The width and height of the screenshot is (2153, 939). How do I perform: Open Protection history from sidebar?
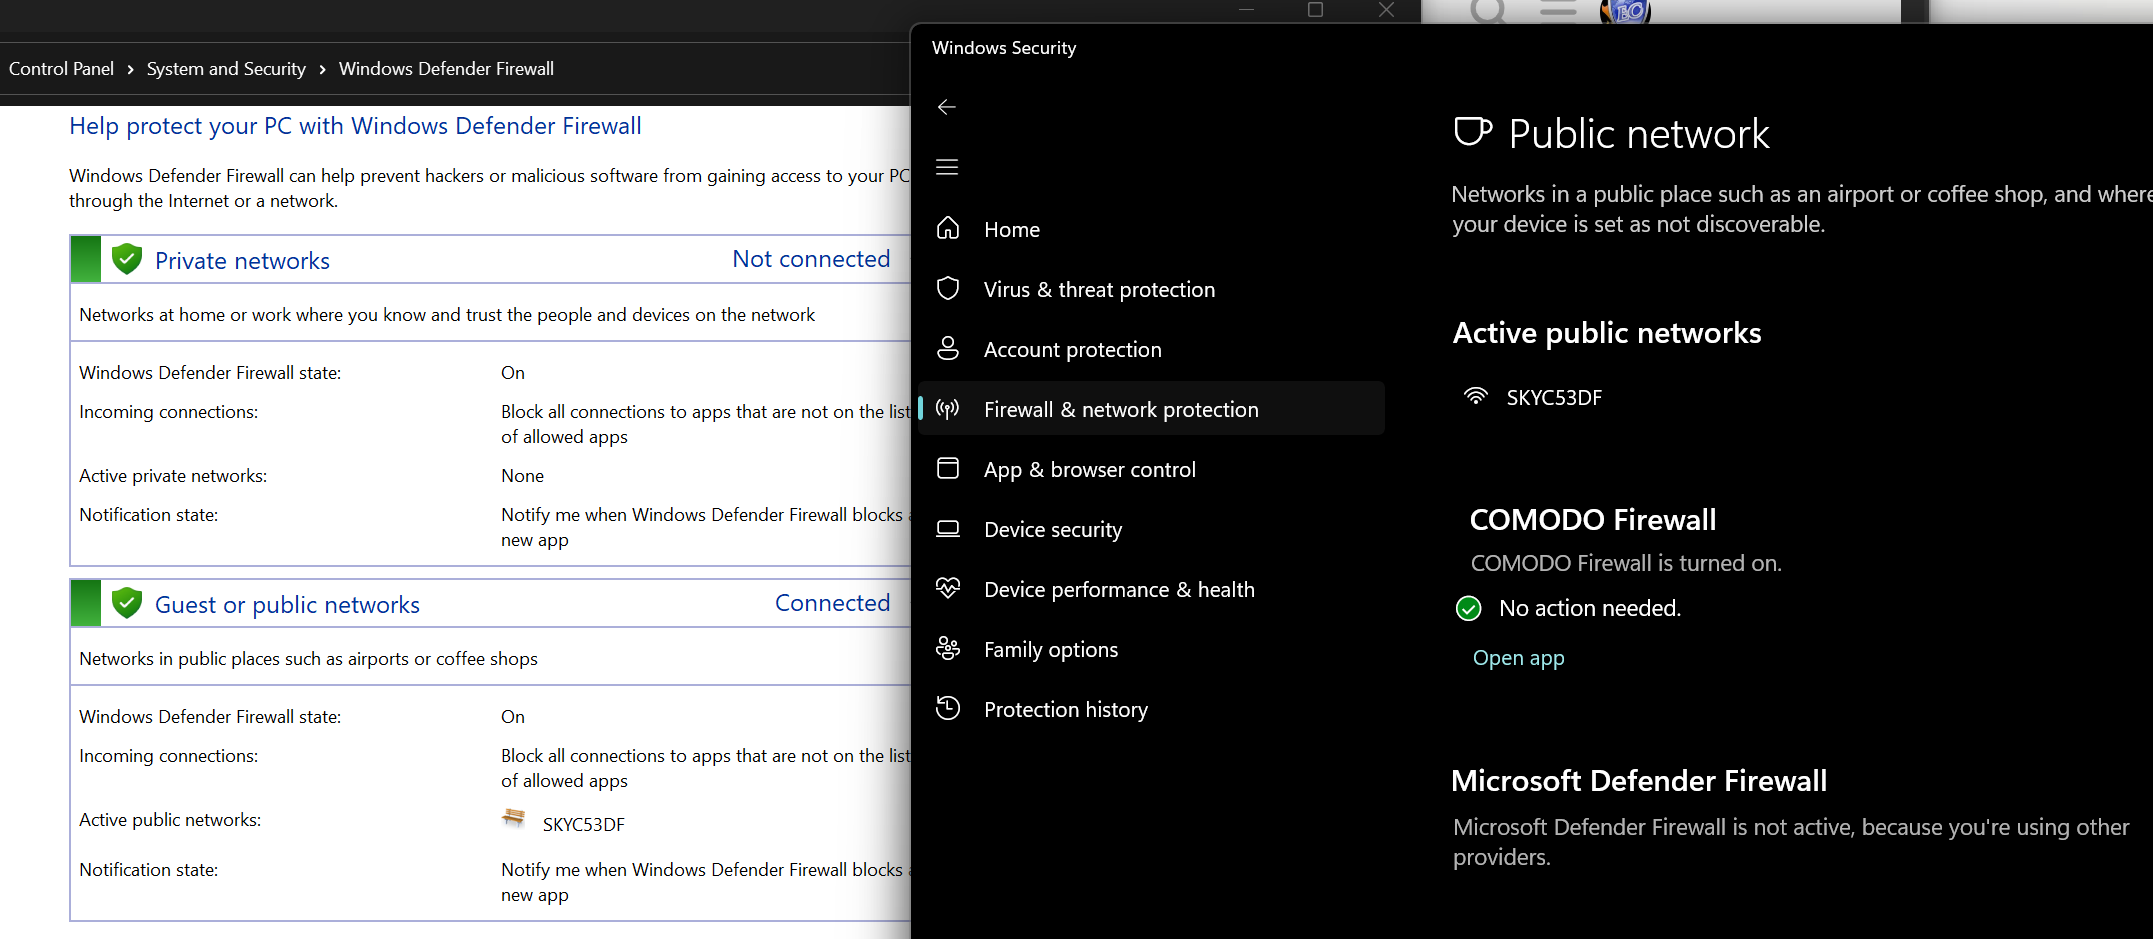pos(1065,709)
